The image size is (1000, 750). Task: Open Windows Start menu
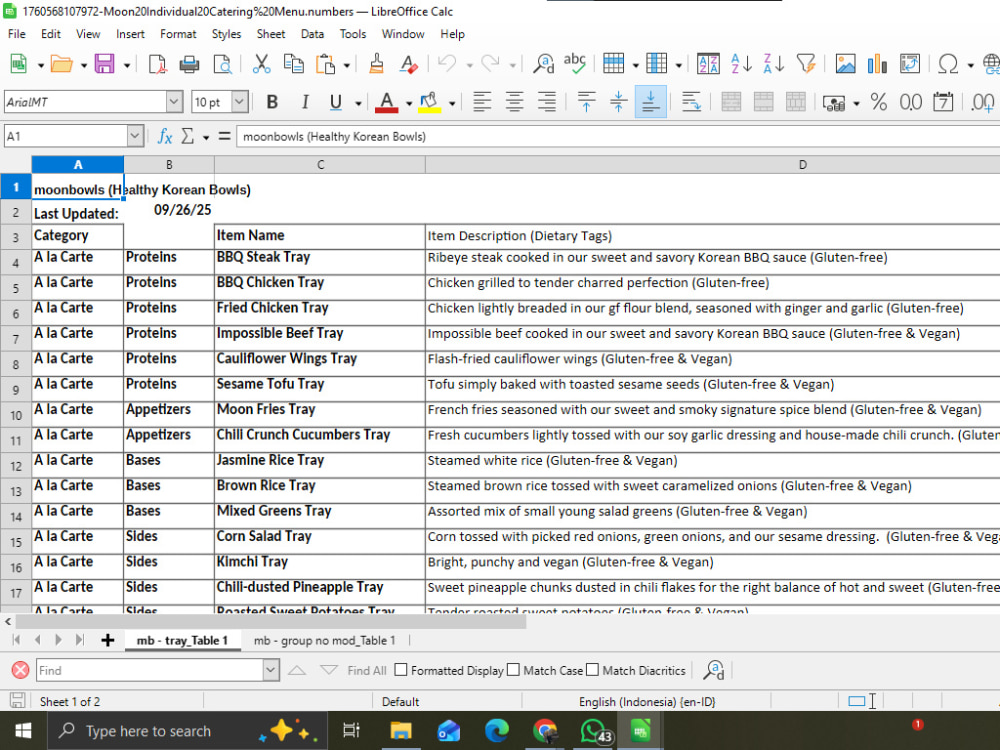coord(24,731)
